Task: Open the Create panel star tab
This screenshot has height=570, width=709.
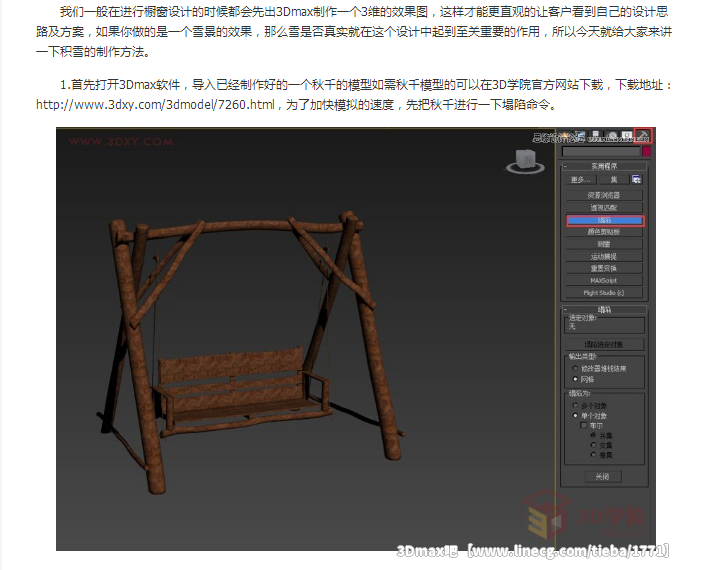Action: [565, 136]
